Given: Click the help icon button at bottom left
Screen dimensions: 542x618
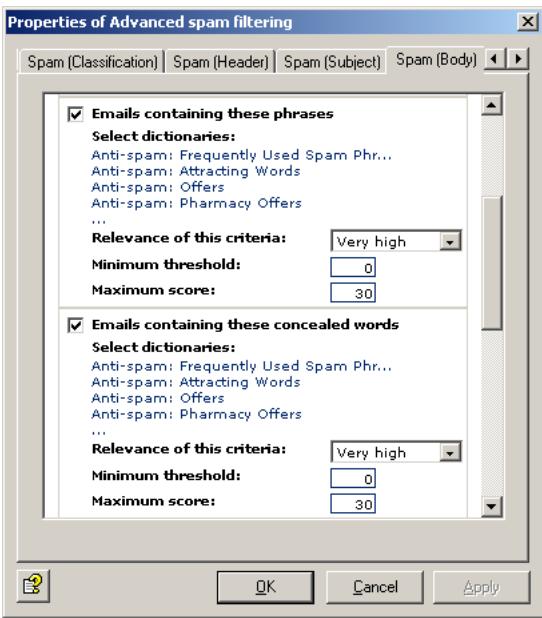Looking at the screenshot, I should (x=33, y=586).
